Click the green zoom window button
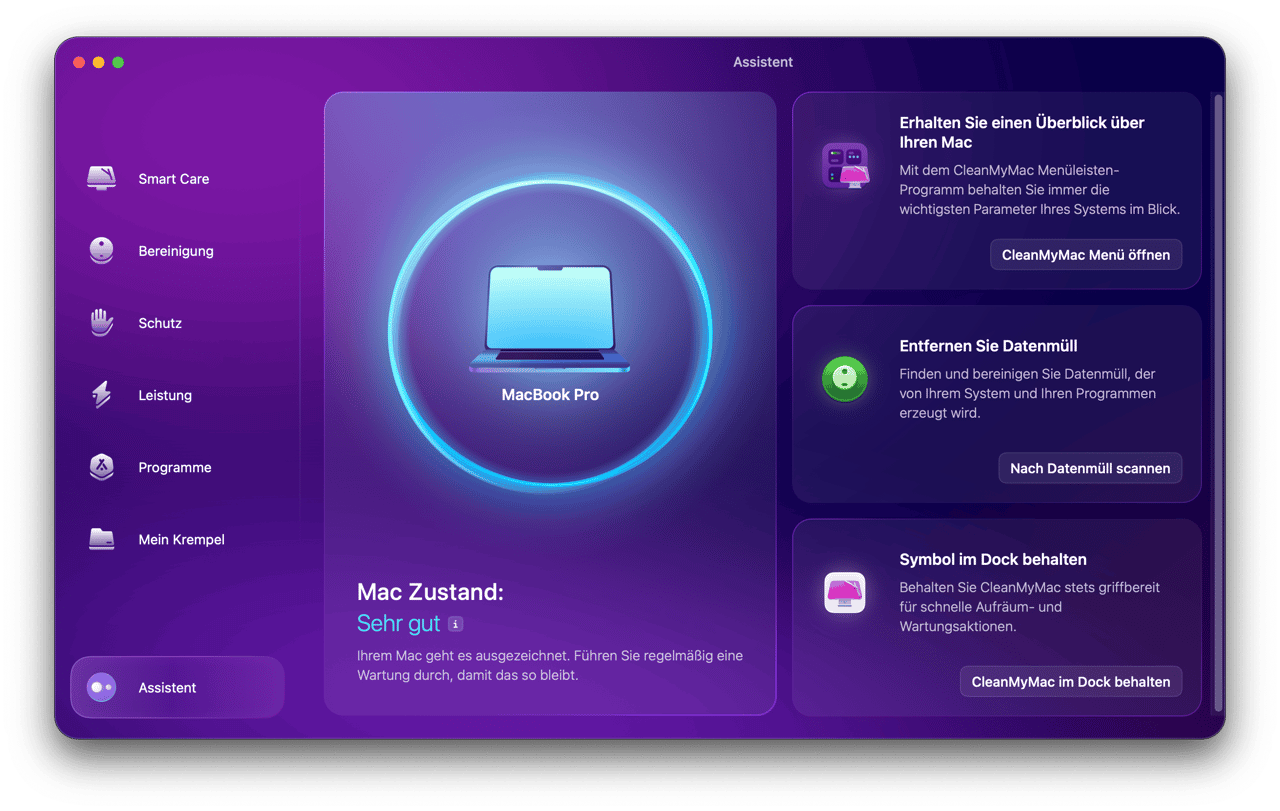The width and height of the screenshot is (1280, 811). (118, 62)
